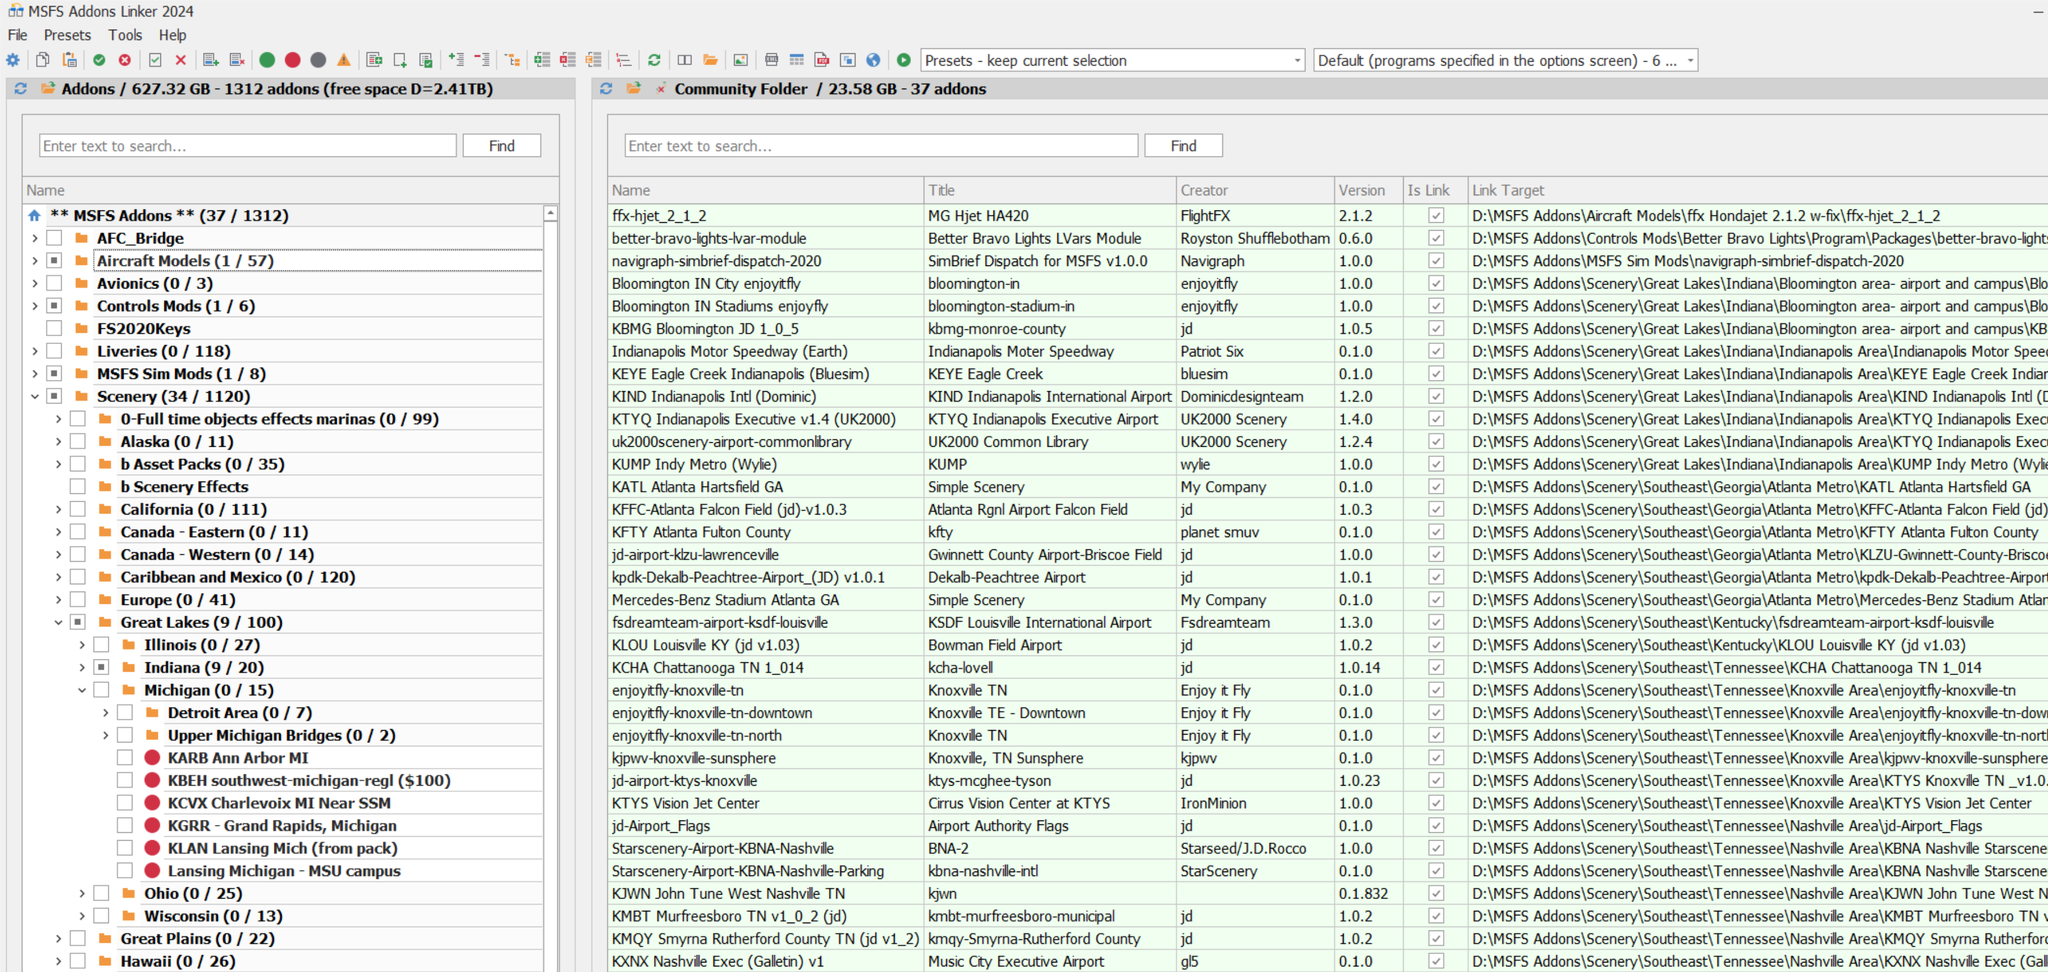Check the FS2020Keys checkbox
Viewport: 2048px width, 972px height.
pyautogui.click(x=54, y=328)
